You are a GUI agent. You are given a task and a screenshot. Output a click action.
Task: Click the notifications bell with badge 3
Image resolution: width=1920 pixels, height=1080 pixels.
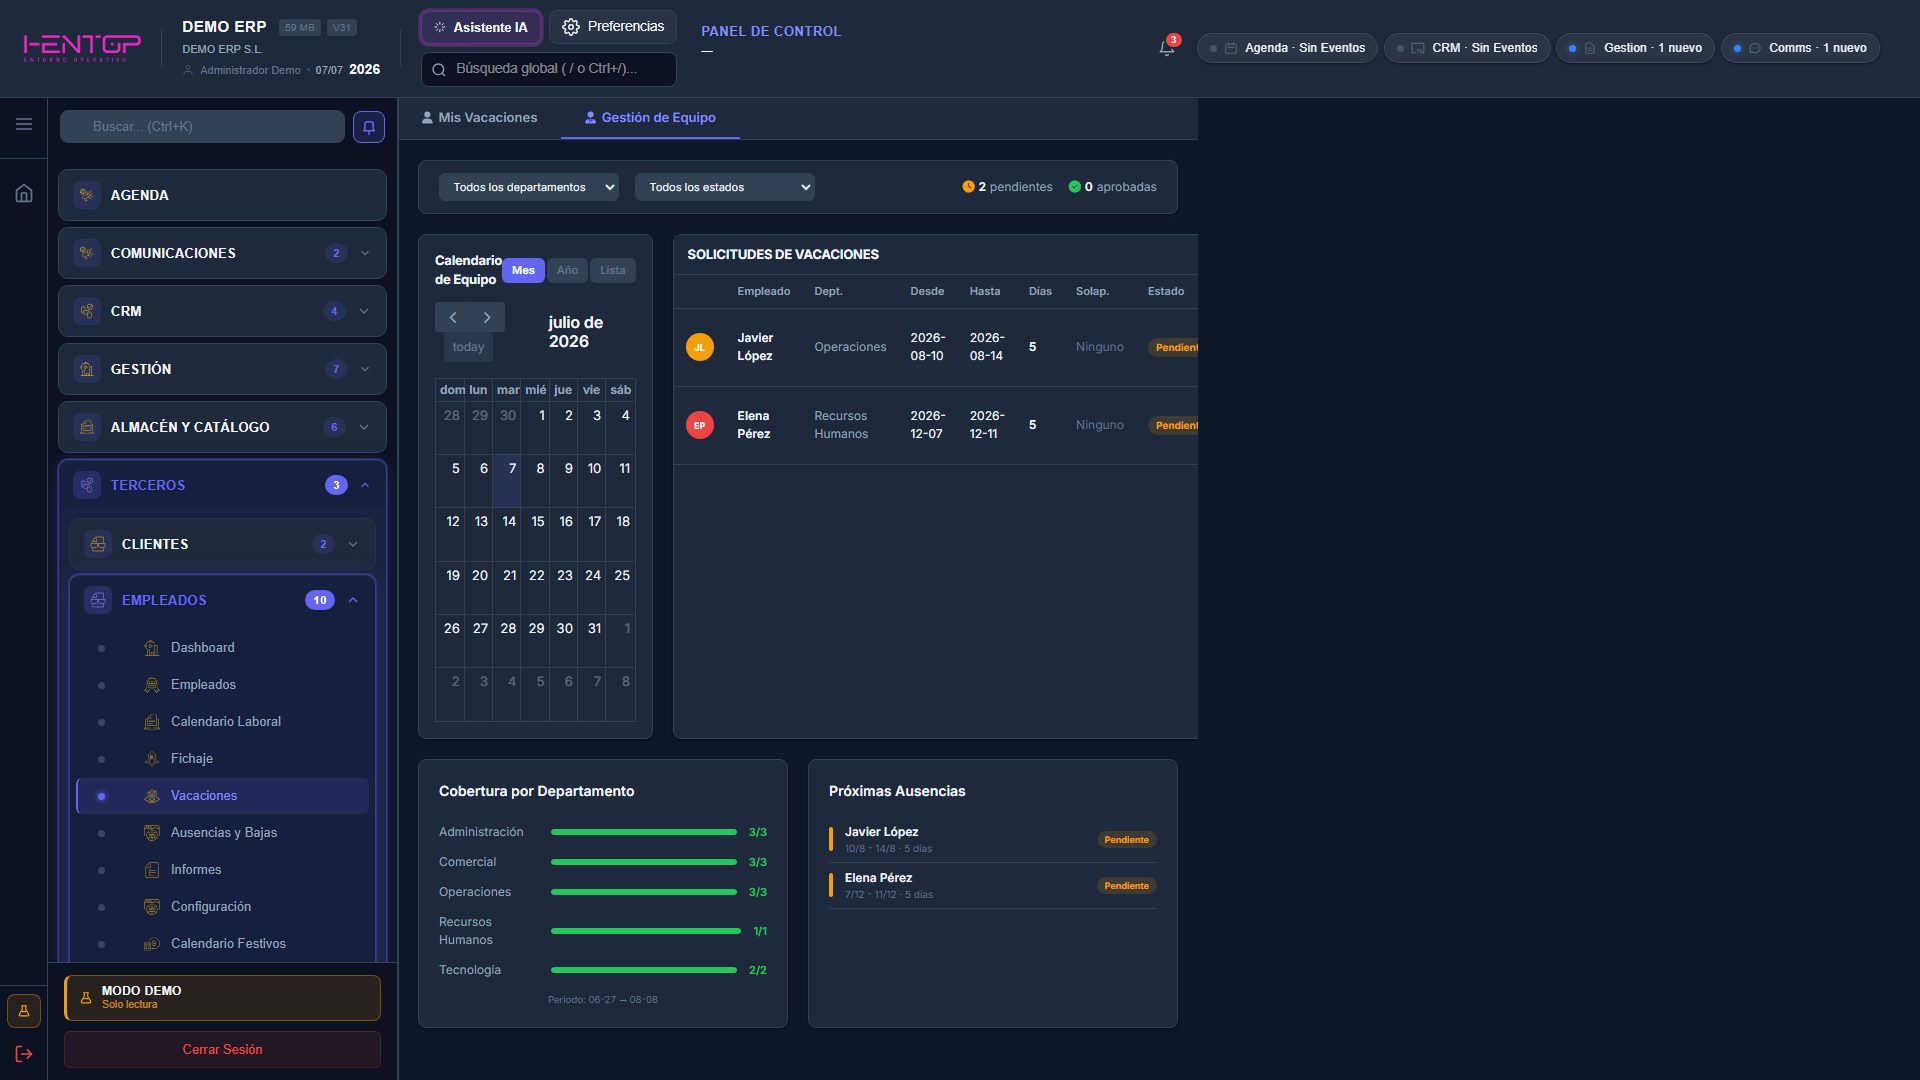click(x=1166, y=47)
